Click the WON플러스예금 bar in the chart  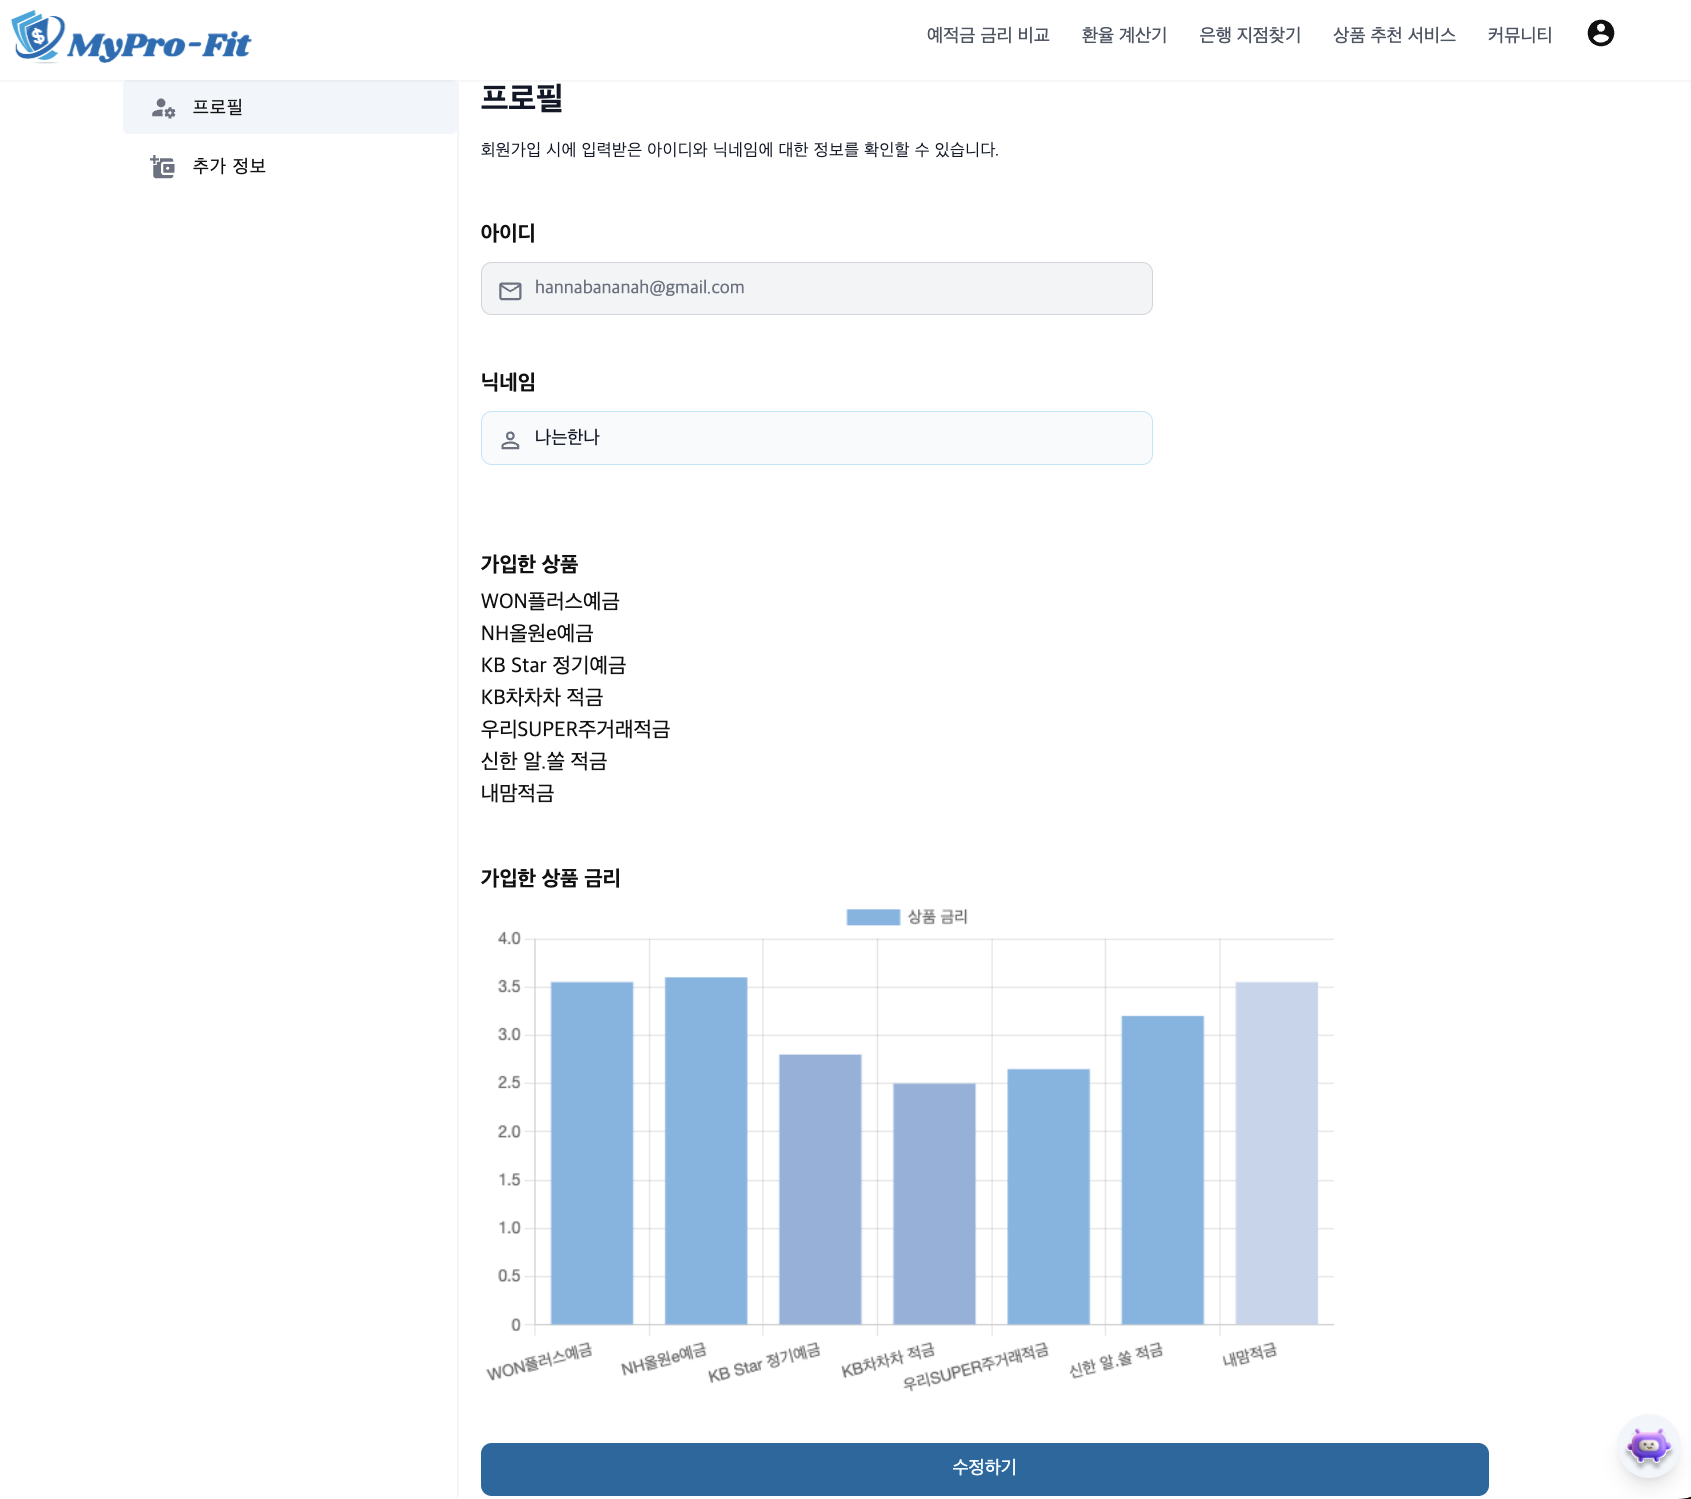591,1153
